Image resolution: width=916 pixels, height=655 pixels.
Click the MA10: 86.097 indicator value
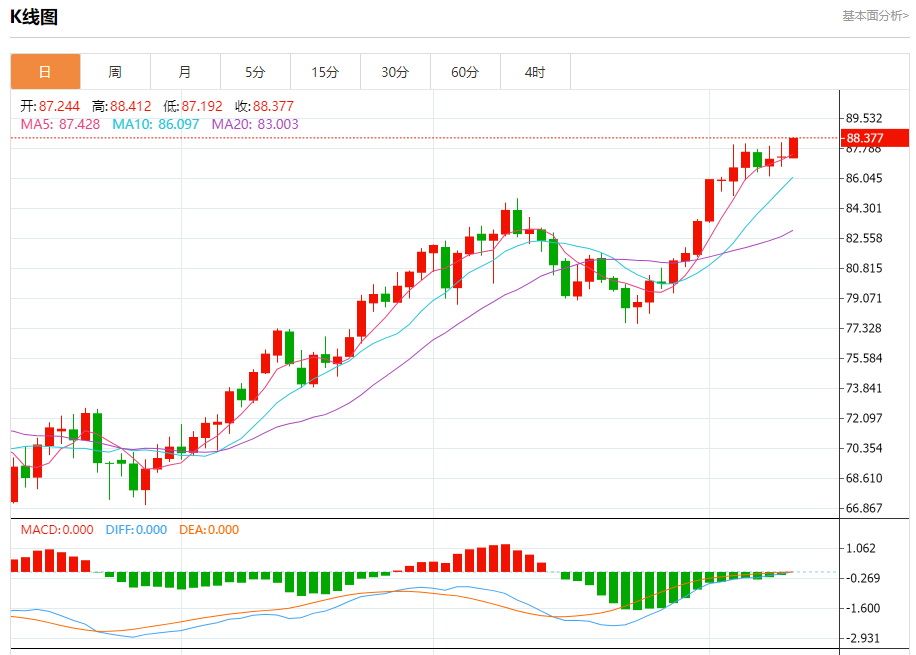click(x=155, y=124)
